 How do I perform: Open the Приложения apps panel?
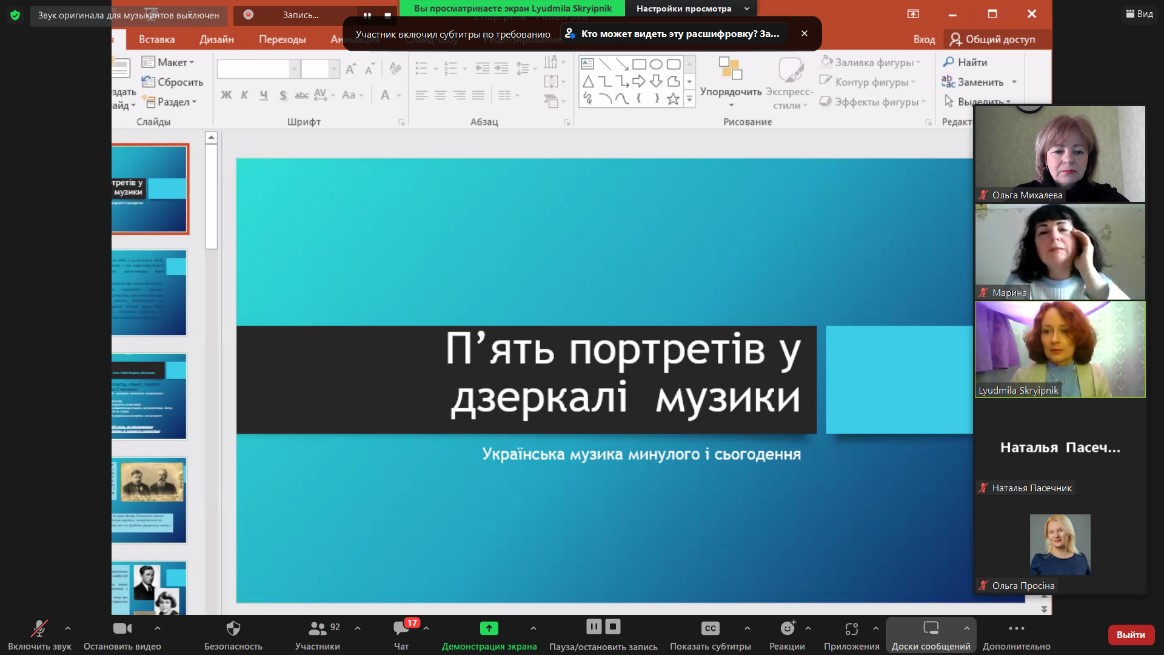pos(851,636)
